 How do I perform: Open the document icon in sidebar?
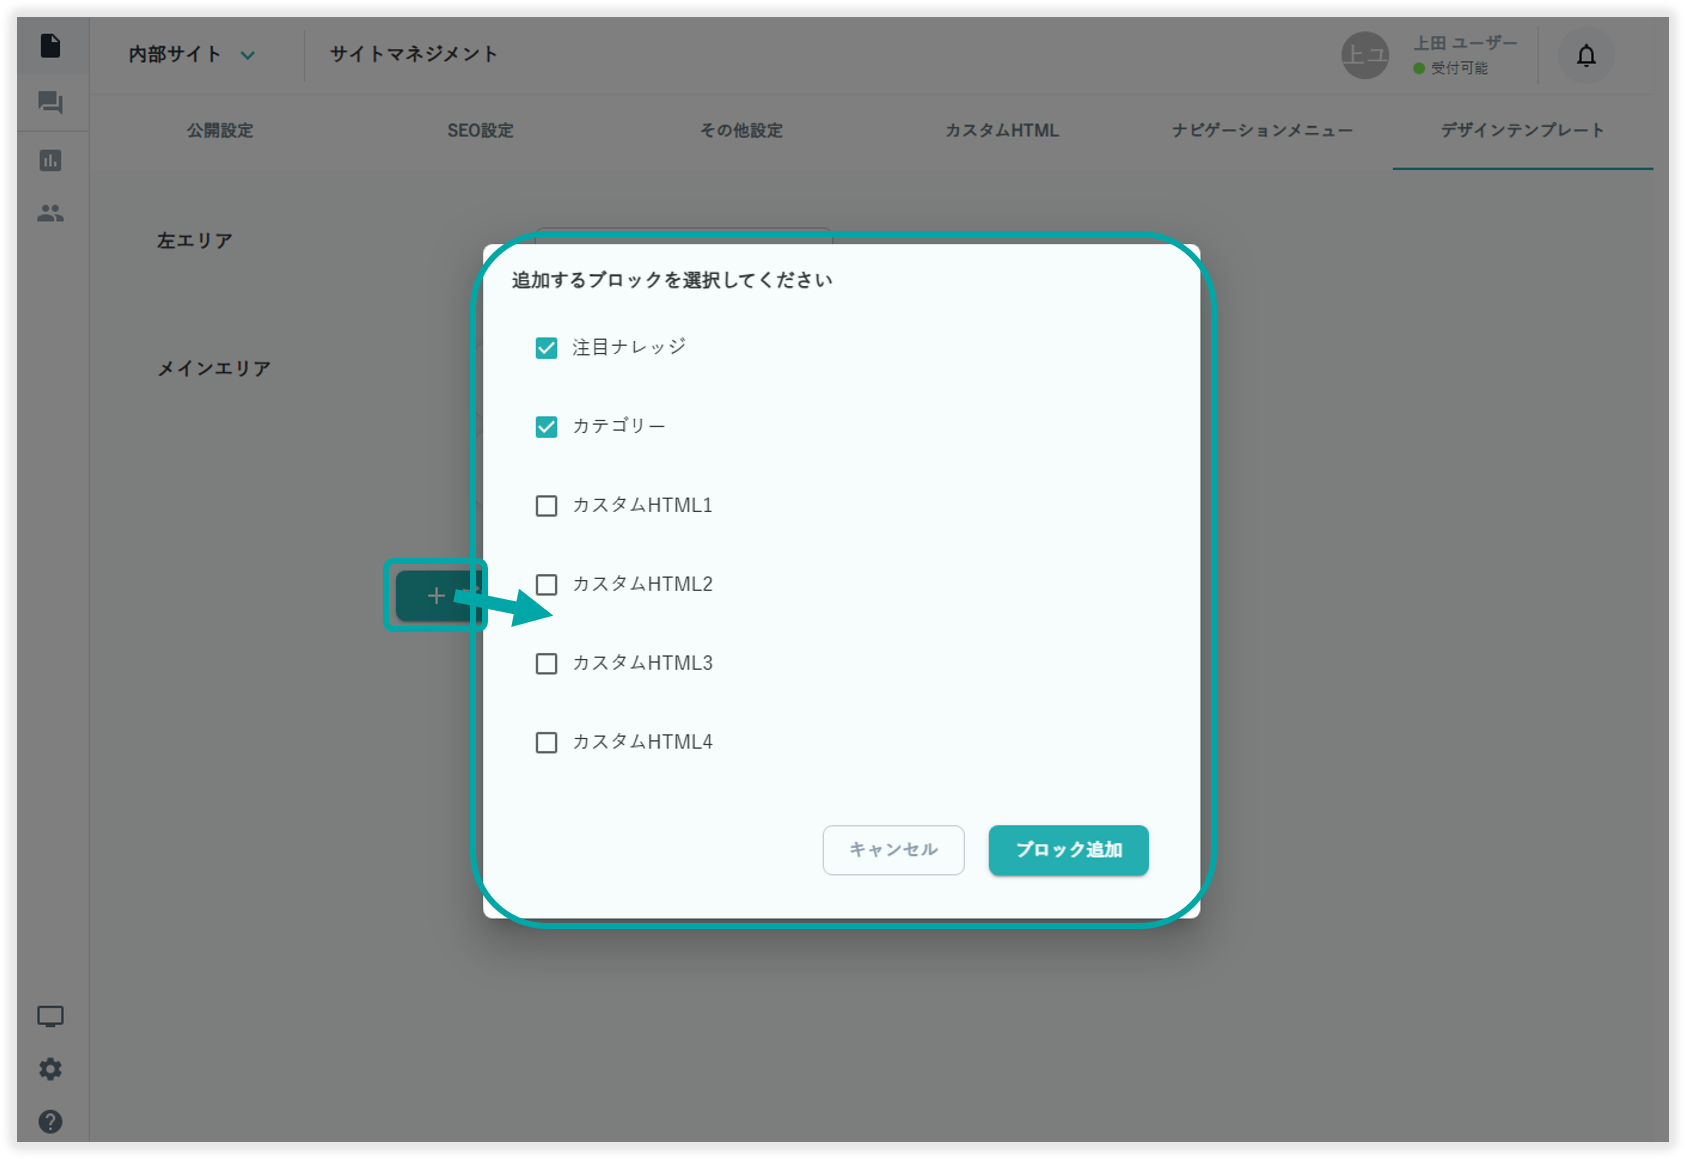(50, 46)
